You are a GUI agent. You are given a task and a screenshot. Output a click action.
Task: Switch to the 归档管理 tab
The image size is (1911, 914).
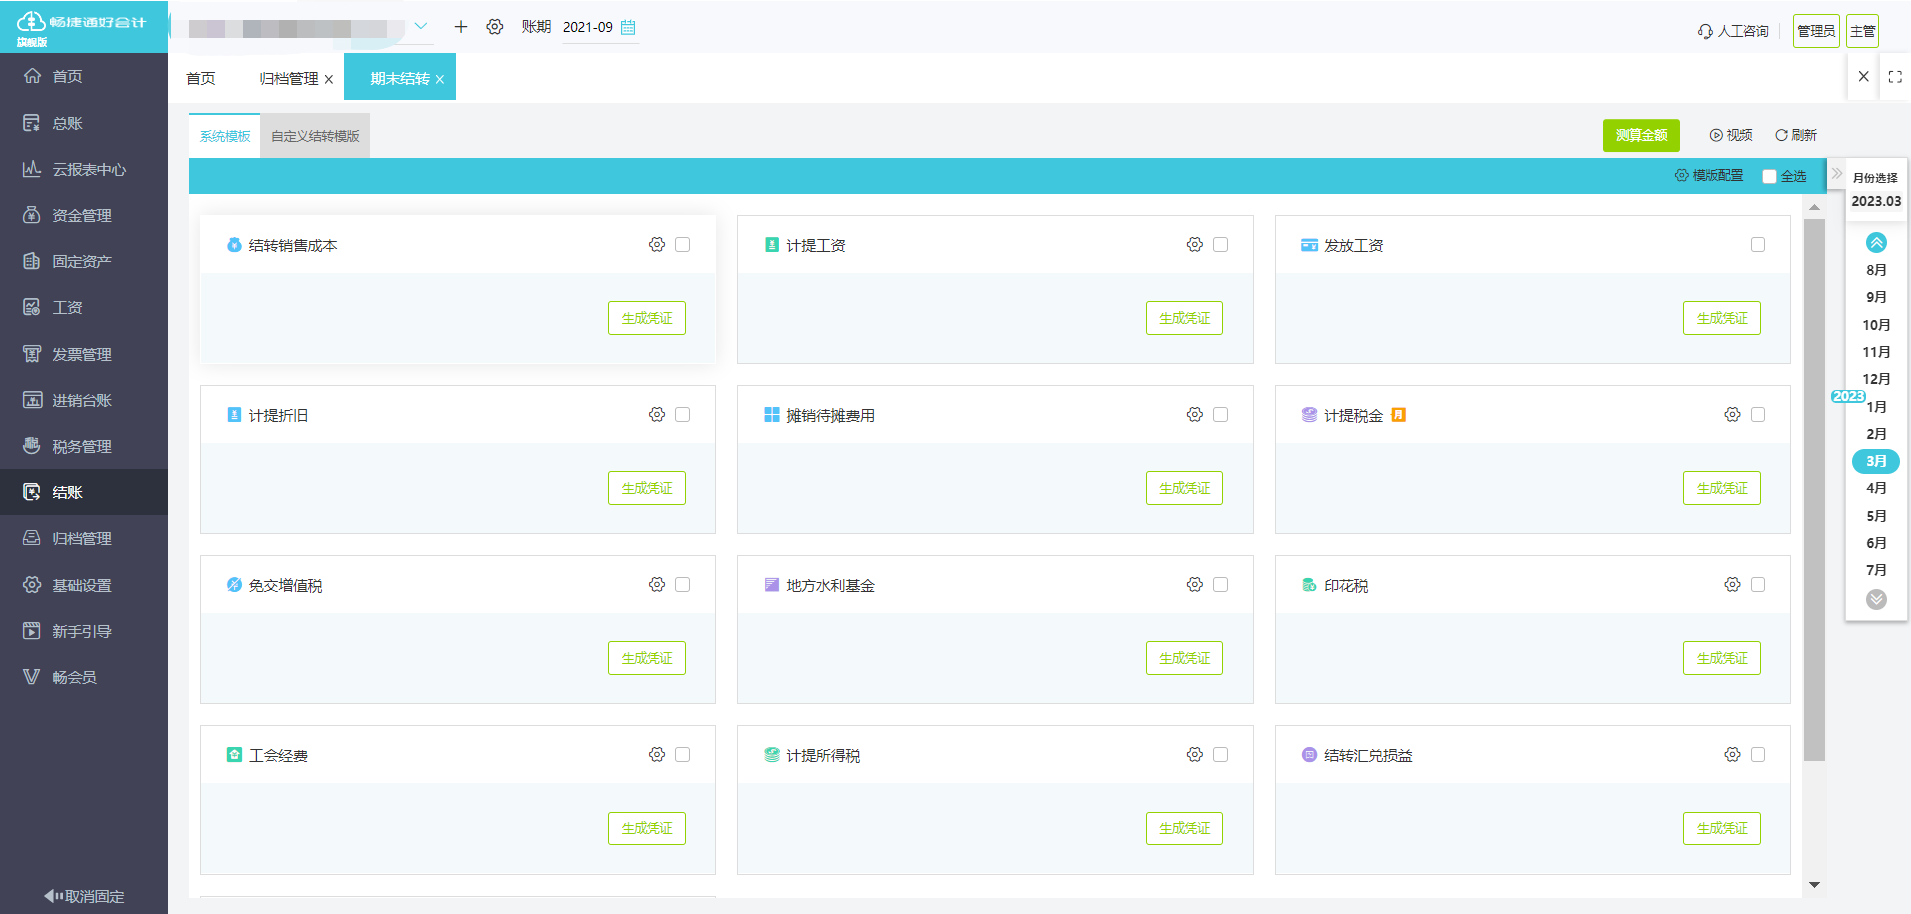coord(289,78)
